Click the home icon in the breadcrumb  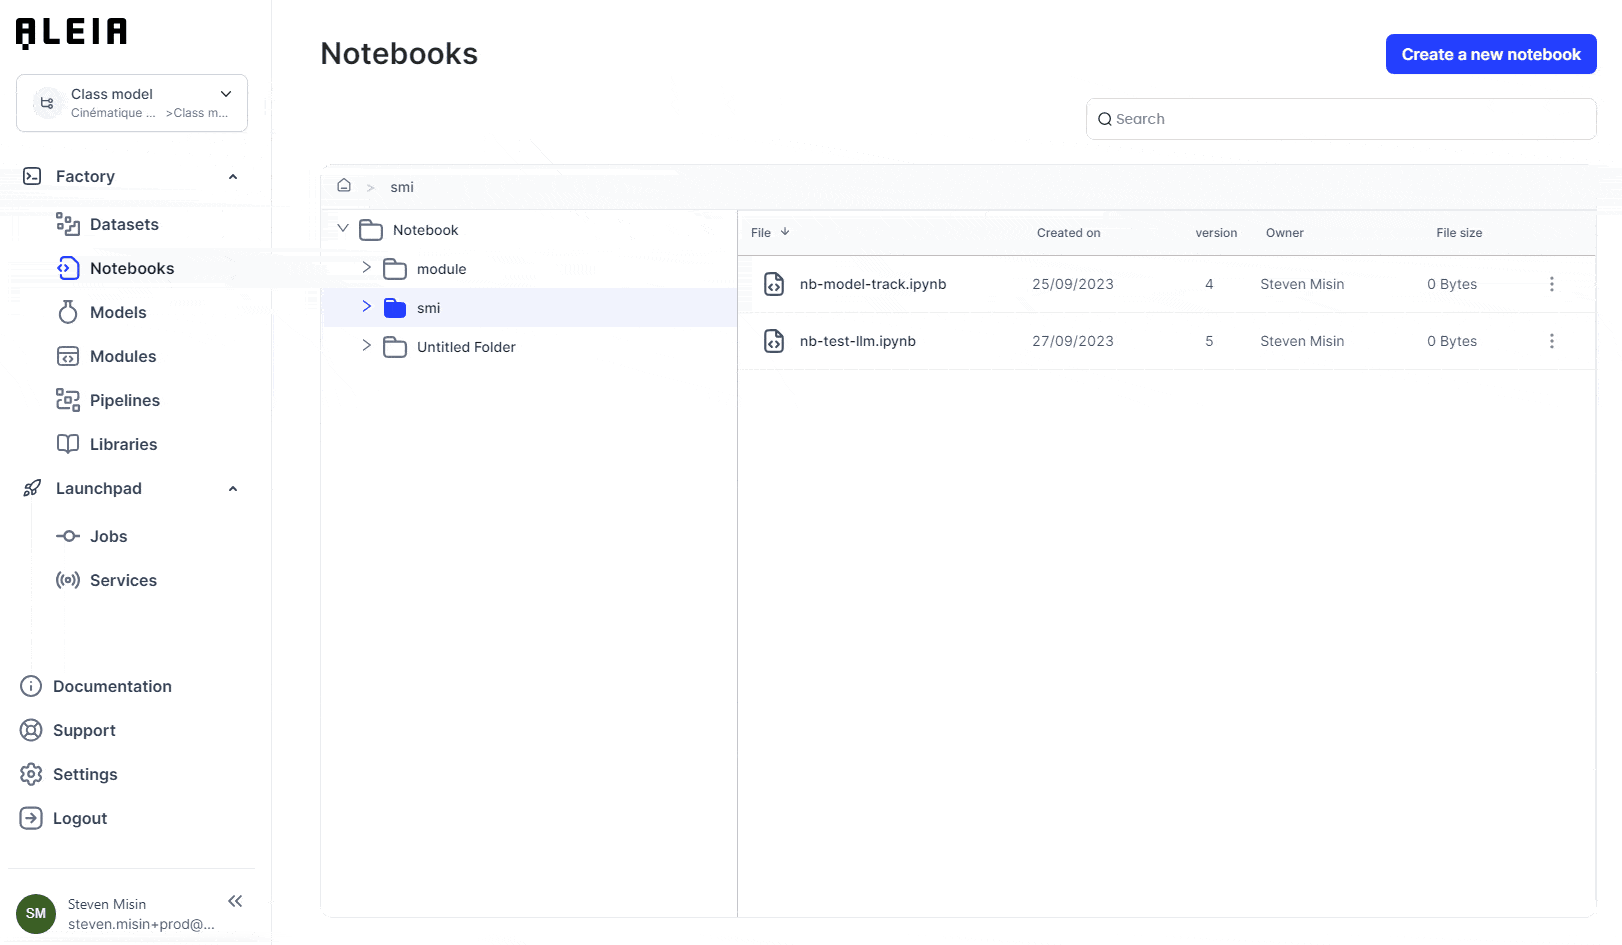(x=344, y=186)
